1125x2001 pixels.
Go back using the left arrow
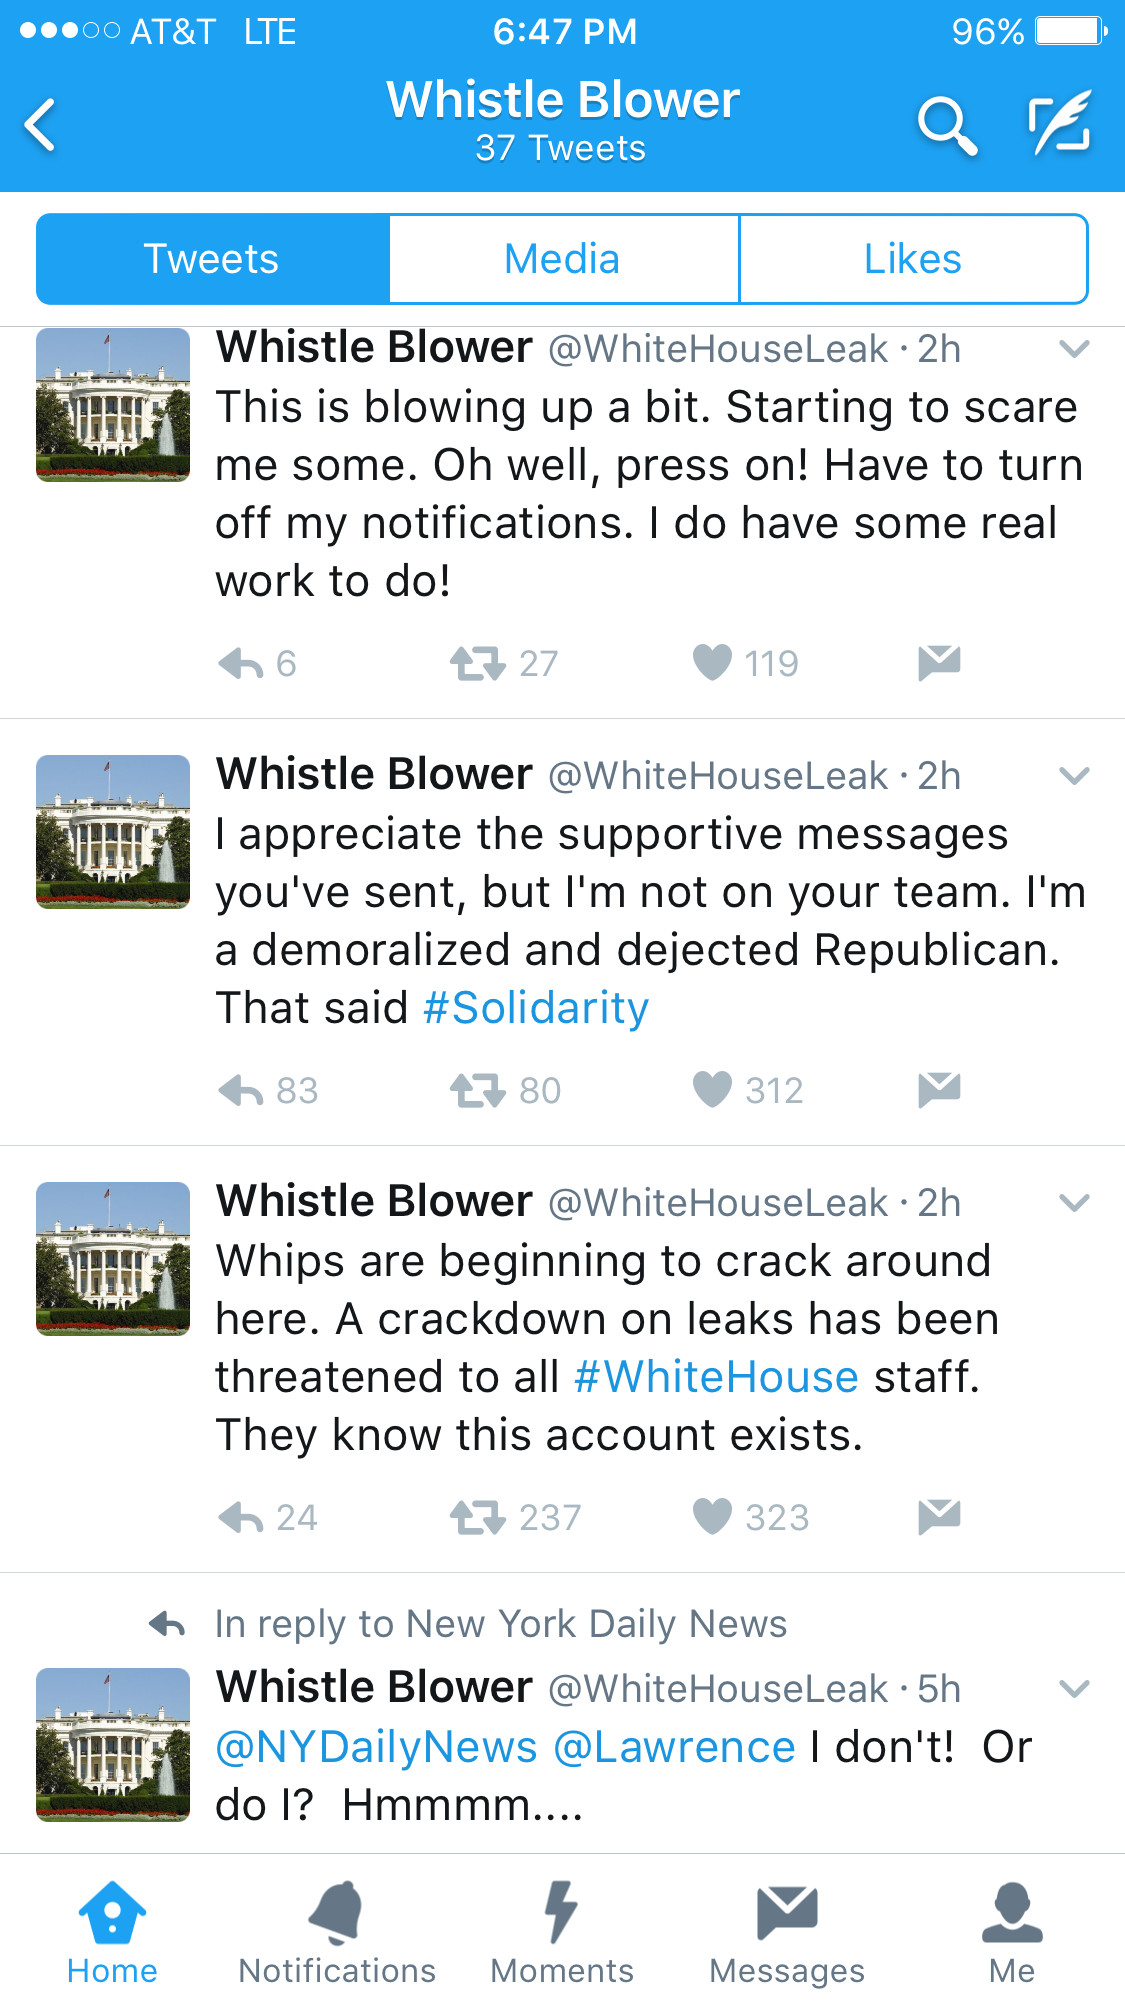[x=40, y=125]
